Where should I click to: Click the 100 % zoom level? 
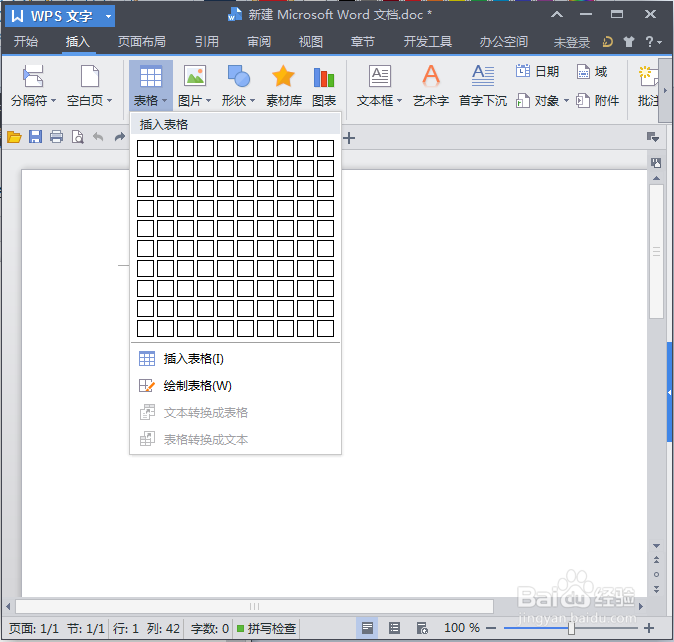coord(462,628)
